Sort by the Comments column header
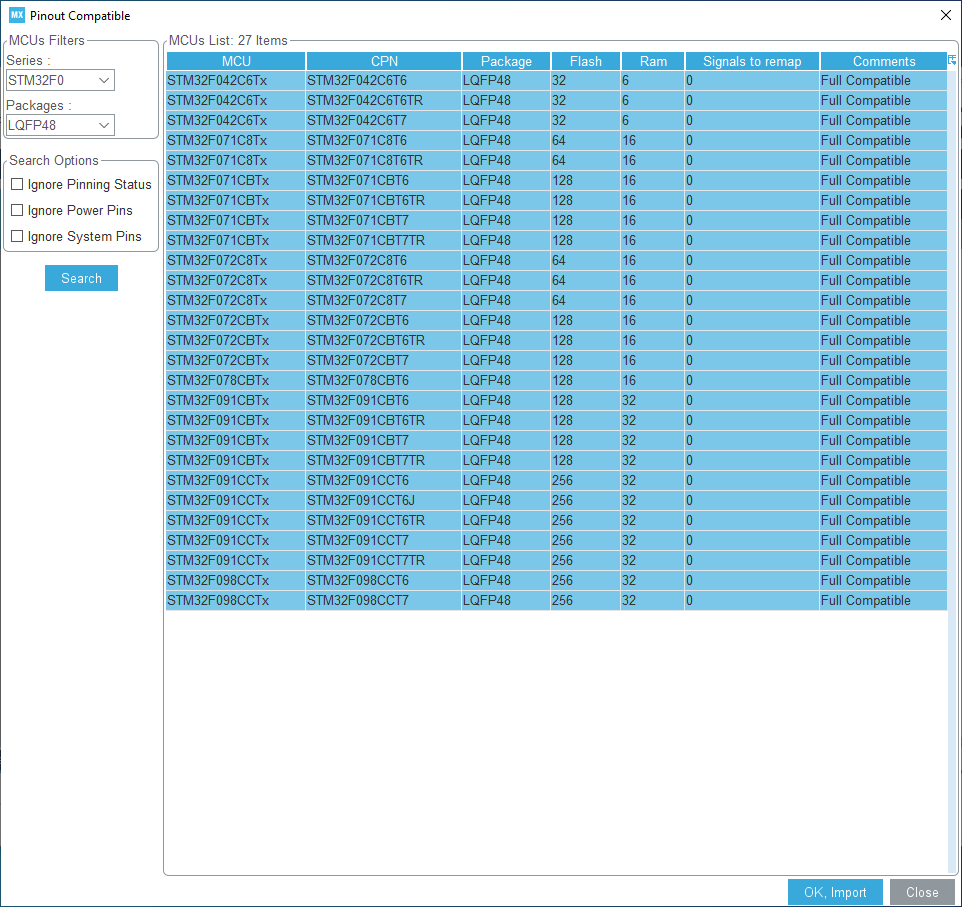The width and height of the screenshot is (962, 907). 883,61
